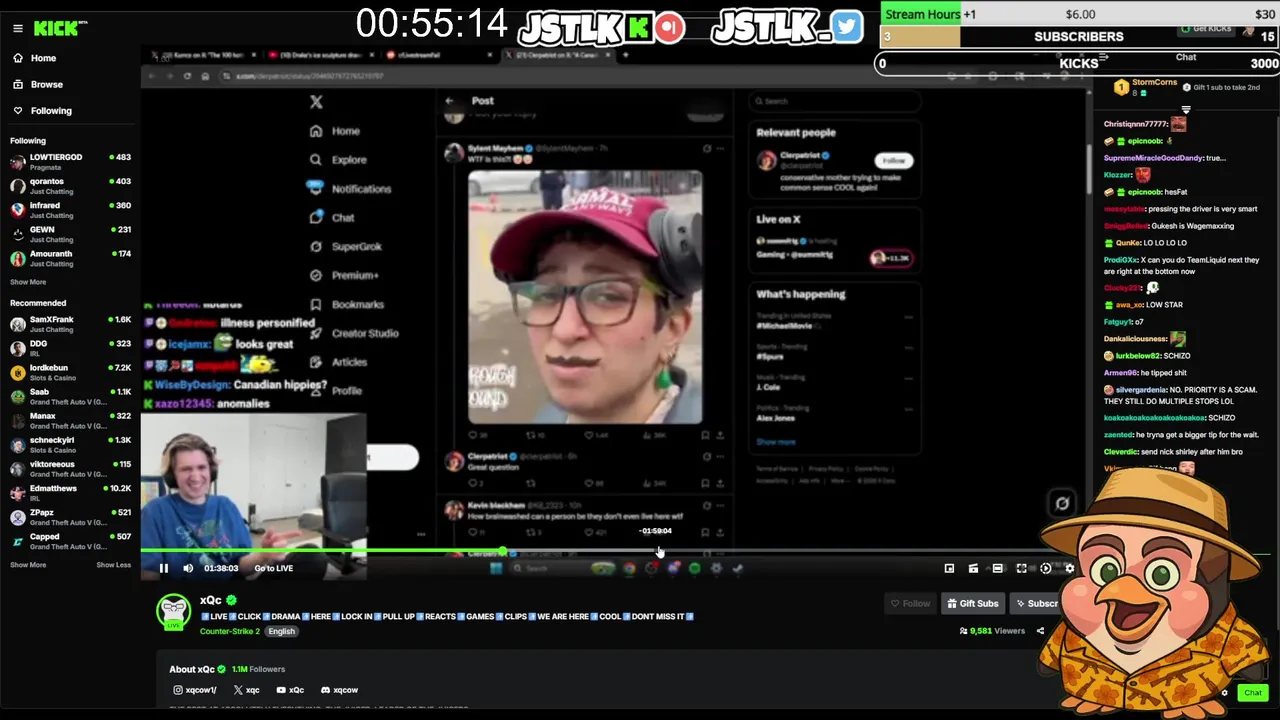Open the schneckyirl Slots & Casino channel
This screenshot has height=720, width=1280.
(70, 444)
